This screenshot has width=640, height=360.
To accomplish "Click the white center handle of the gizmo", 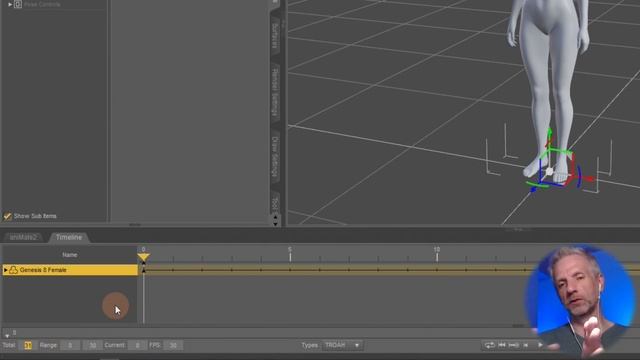I will point(549,171).
